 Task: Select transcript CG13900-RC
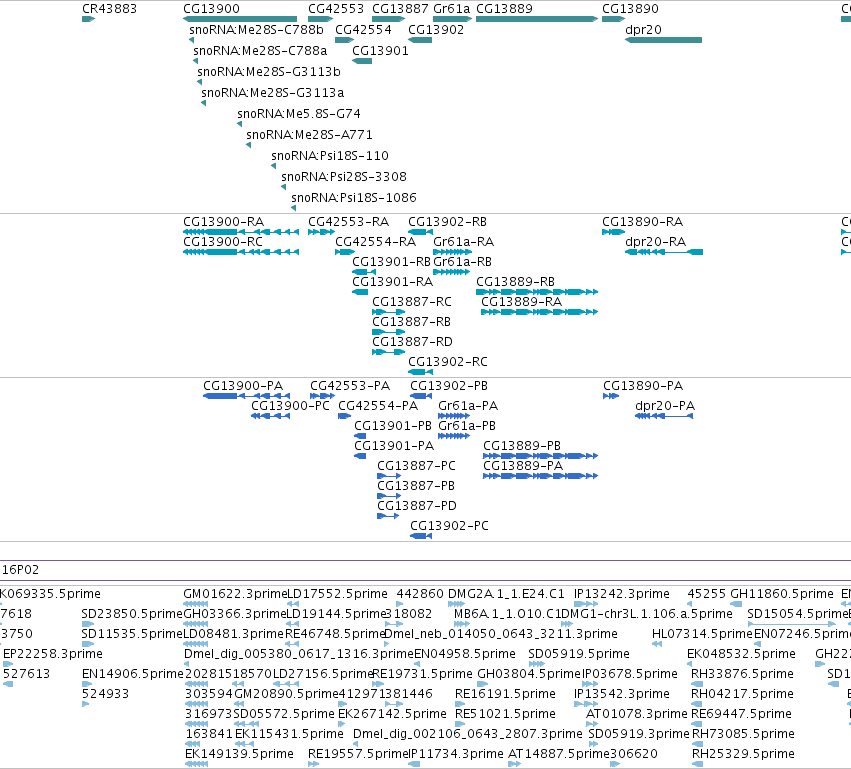coord(241,252)
